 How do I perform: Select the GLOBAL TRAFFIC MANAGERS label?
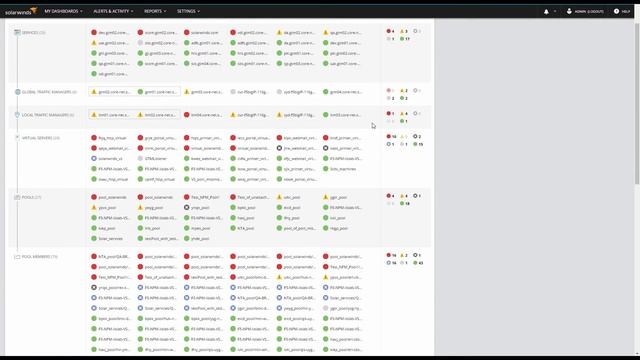click(x=49, y=92)
